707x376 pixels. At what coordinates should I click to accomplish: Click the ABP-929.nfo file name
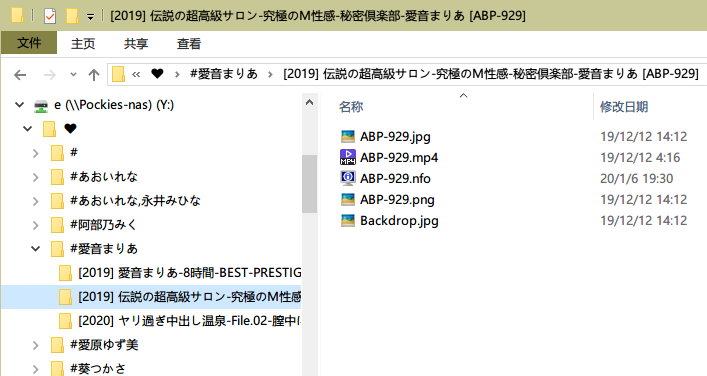395,179
